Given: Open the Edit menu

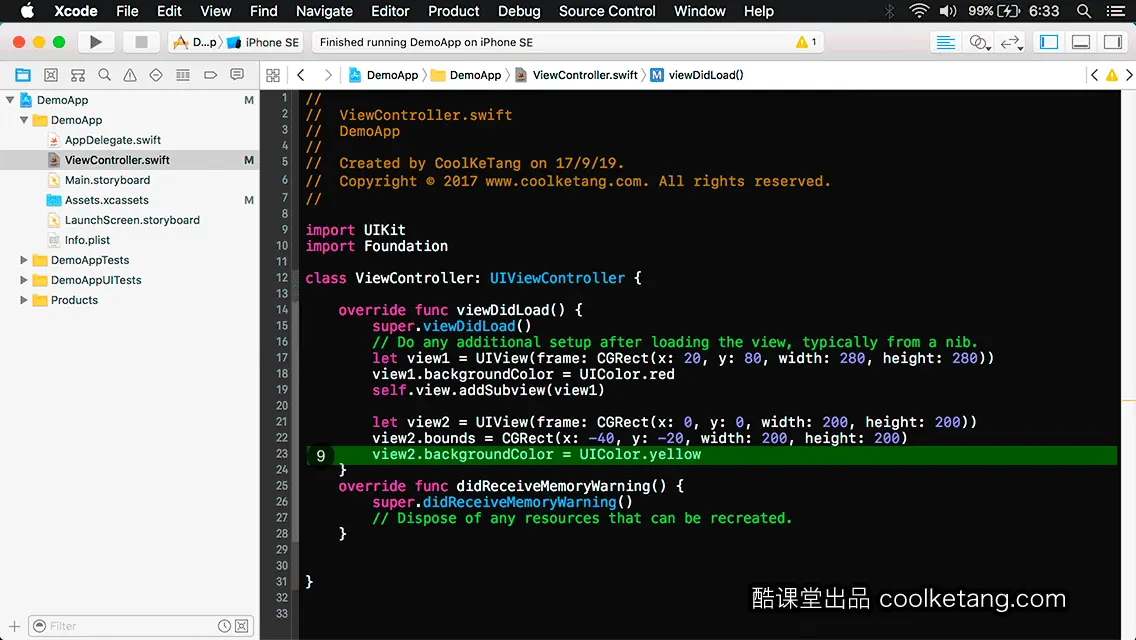Looking at the screenshot, I should [x=169, y=11].
